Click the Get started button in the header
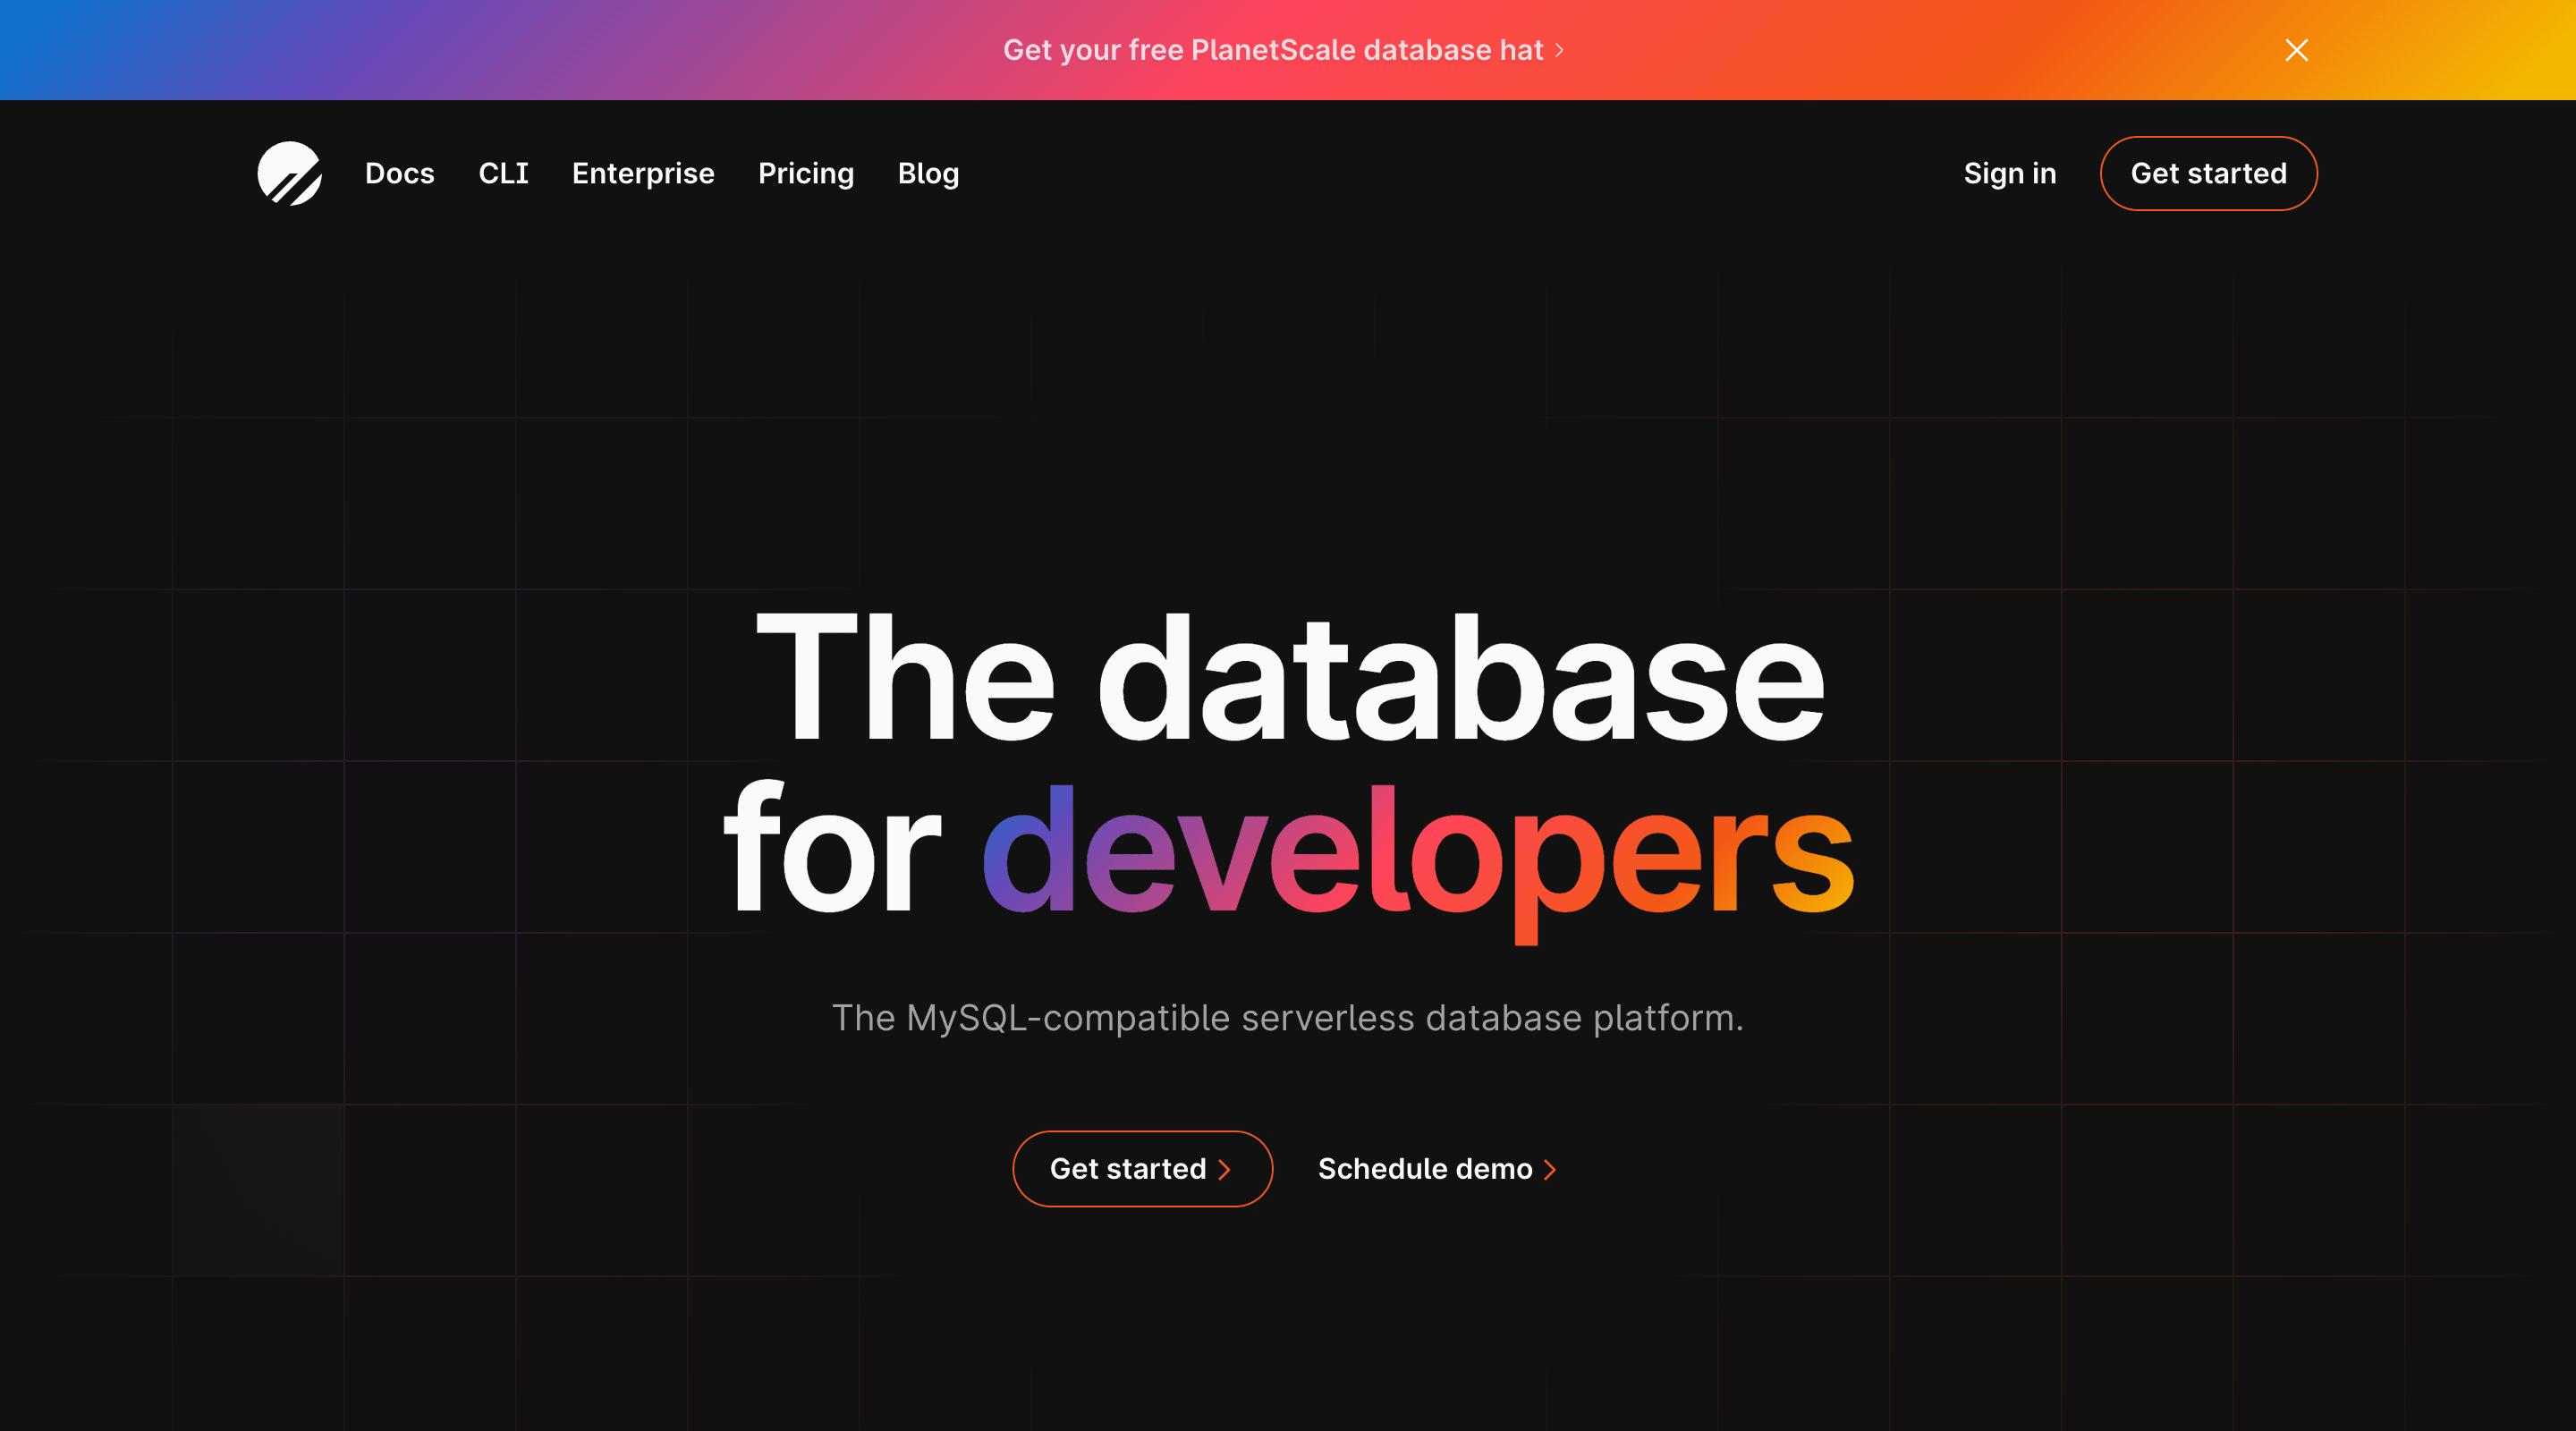2576x1431 pixels. tap(2209, 173)
